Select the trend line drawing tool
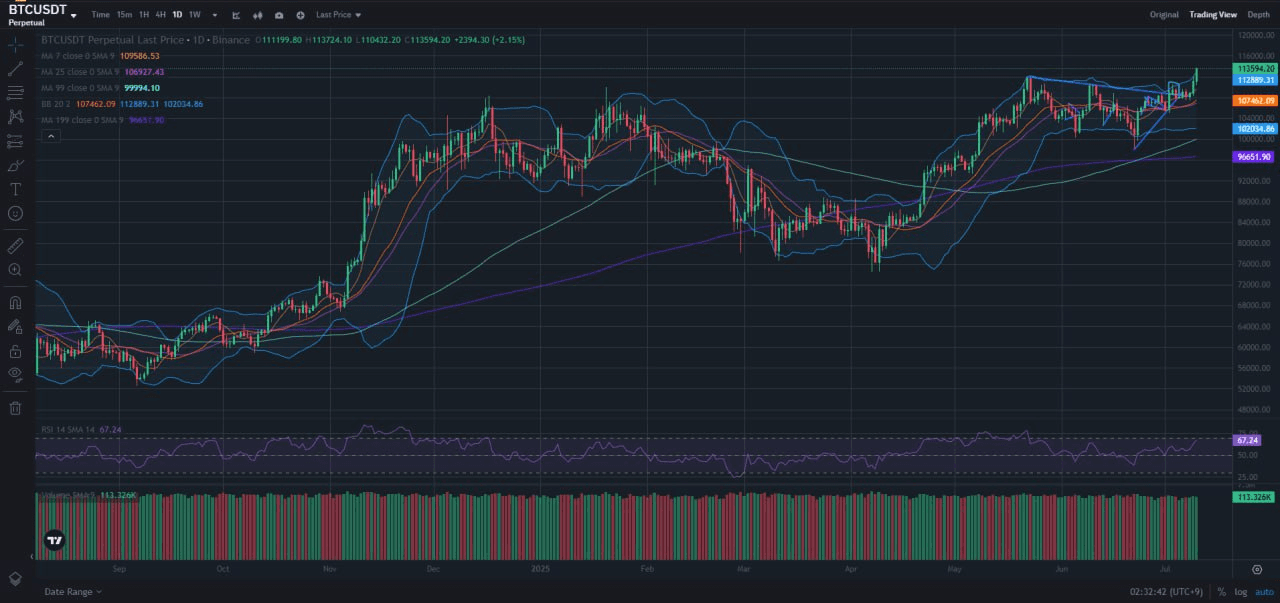 (x=15, y=69)
